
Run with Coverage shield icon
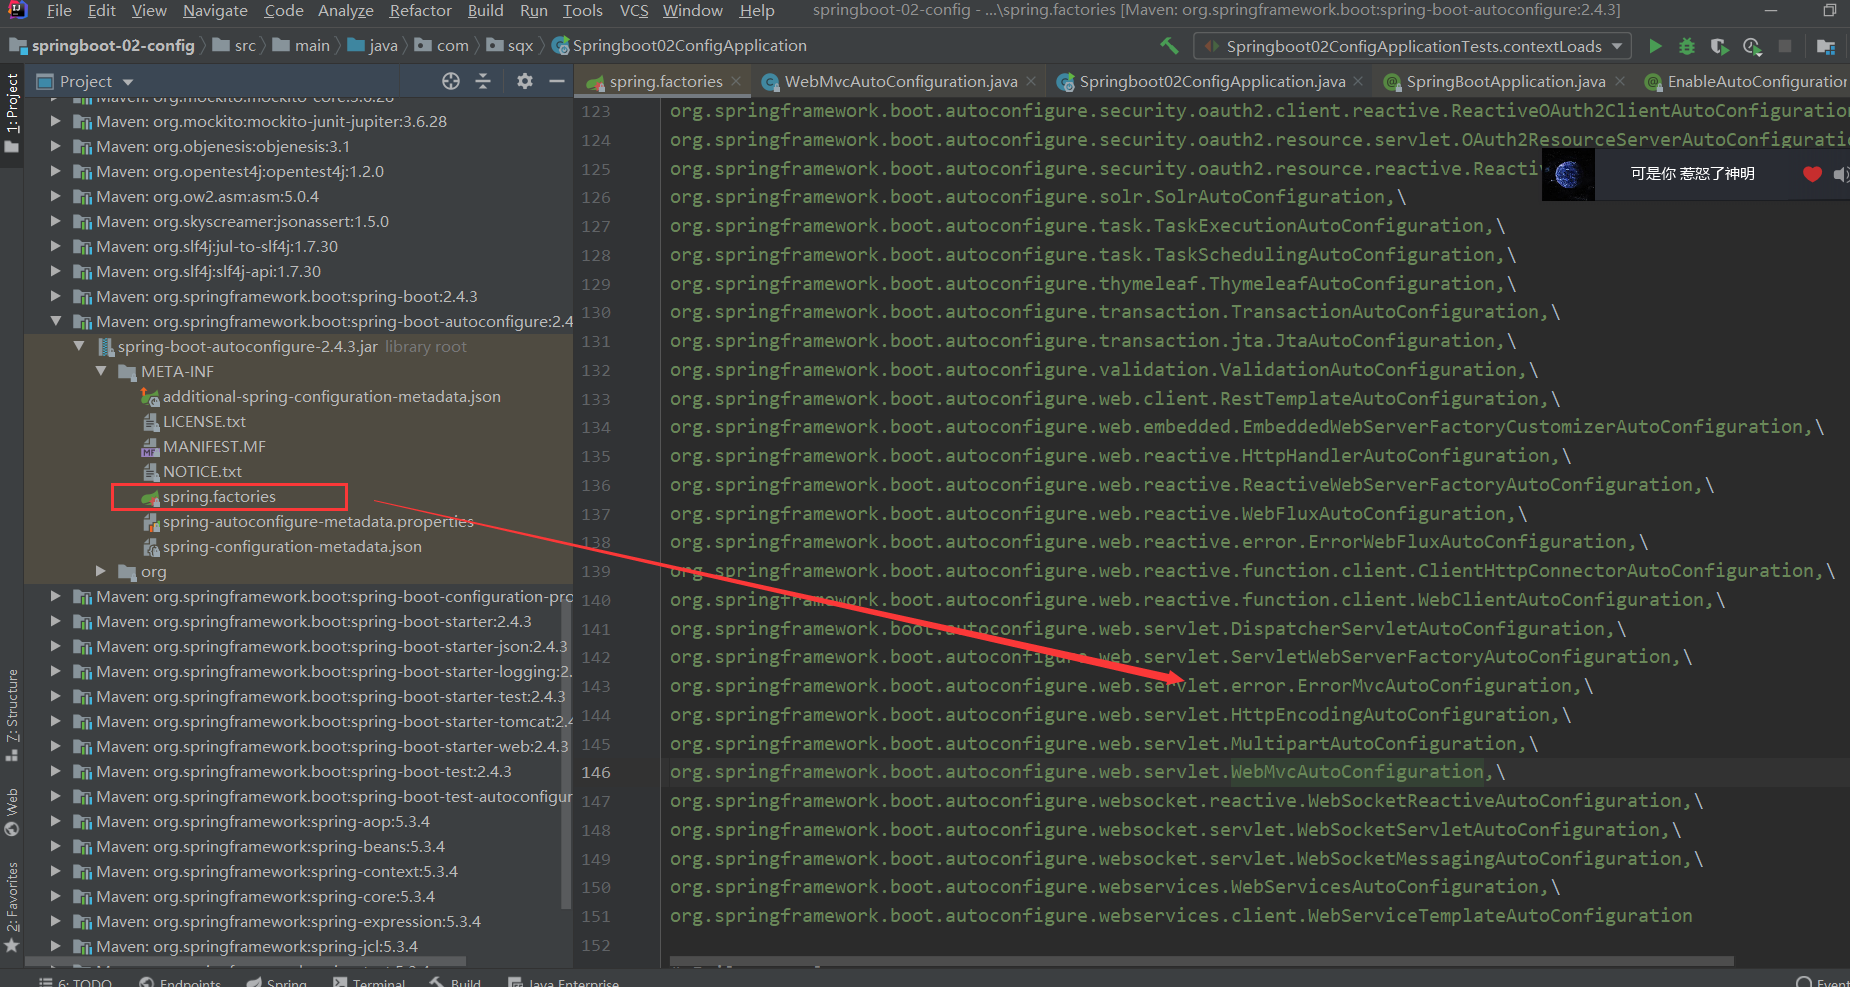tap(1719, 46)
